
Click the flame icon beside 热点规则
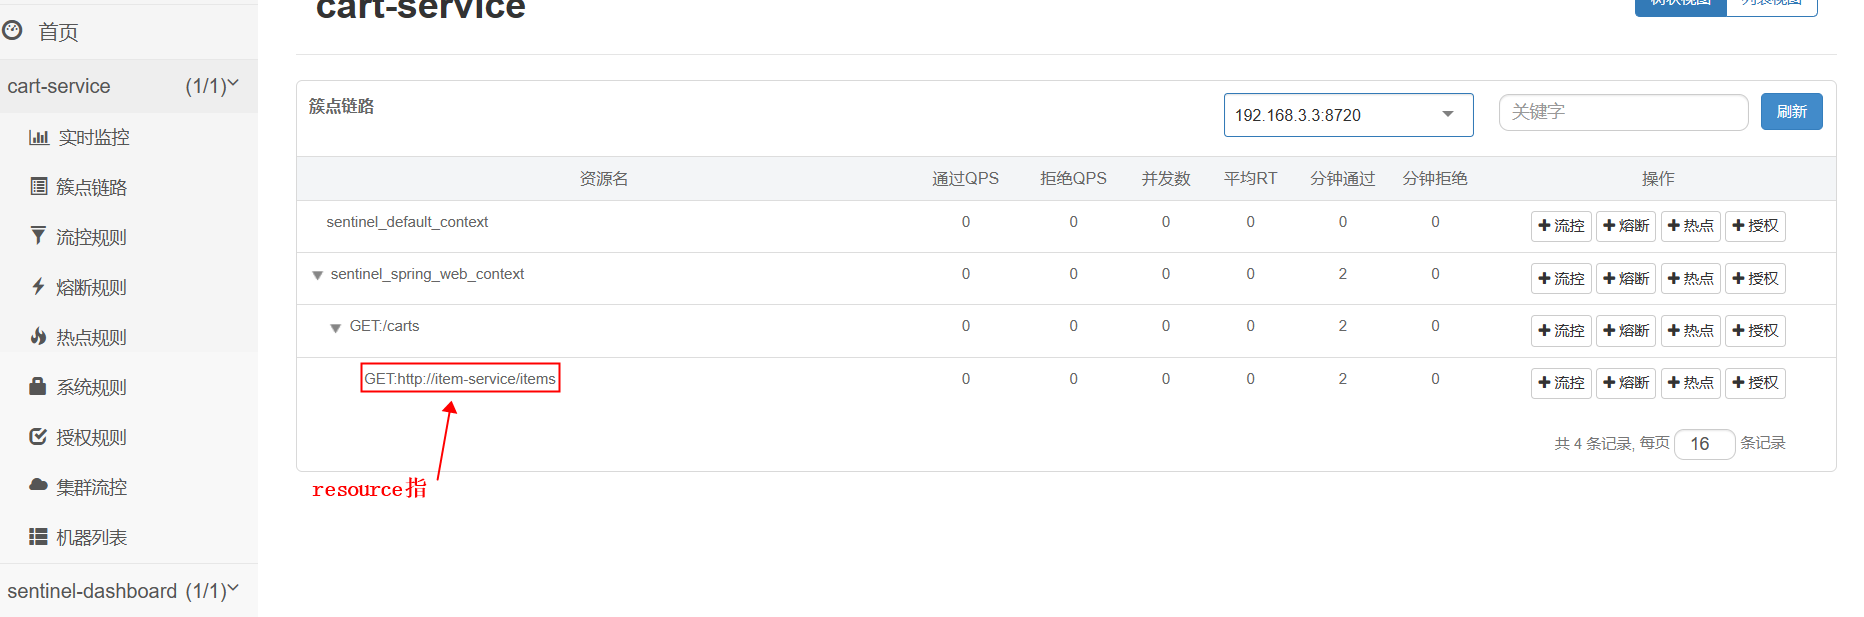coord(38,336)
